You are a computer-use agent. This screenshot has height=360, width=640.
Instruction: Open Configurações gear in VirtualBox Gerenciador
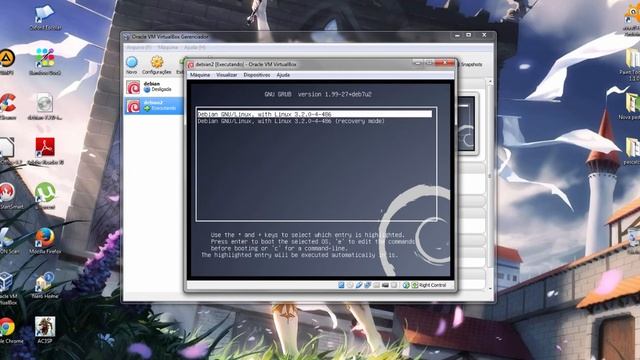157,65
